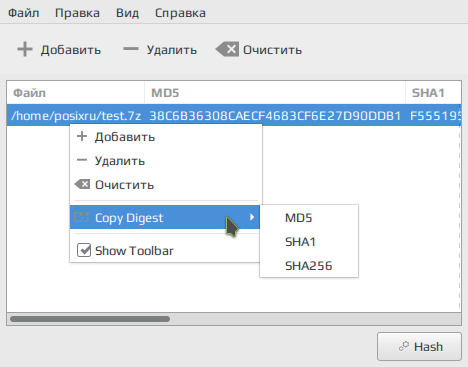Click the backspace icon beside toolbar Очистить
Image resolution: width=468 pixels, height=367 pixels.
pos(227,50)
